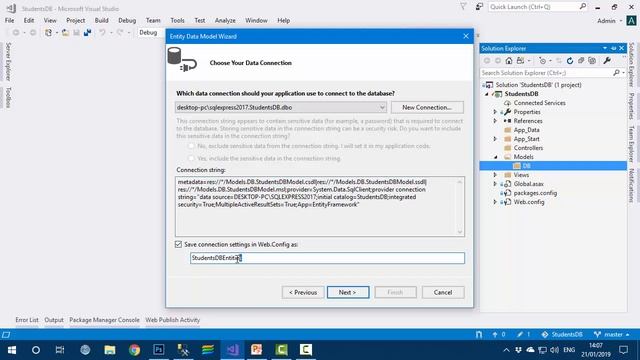Open the Output tab

(54, 320)
